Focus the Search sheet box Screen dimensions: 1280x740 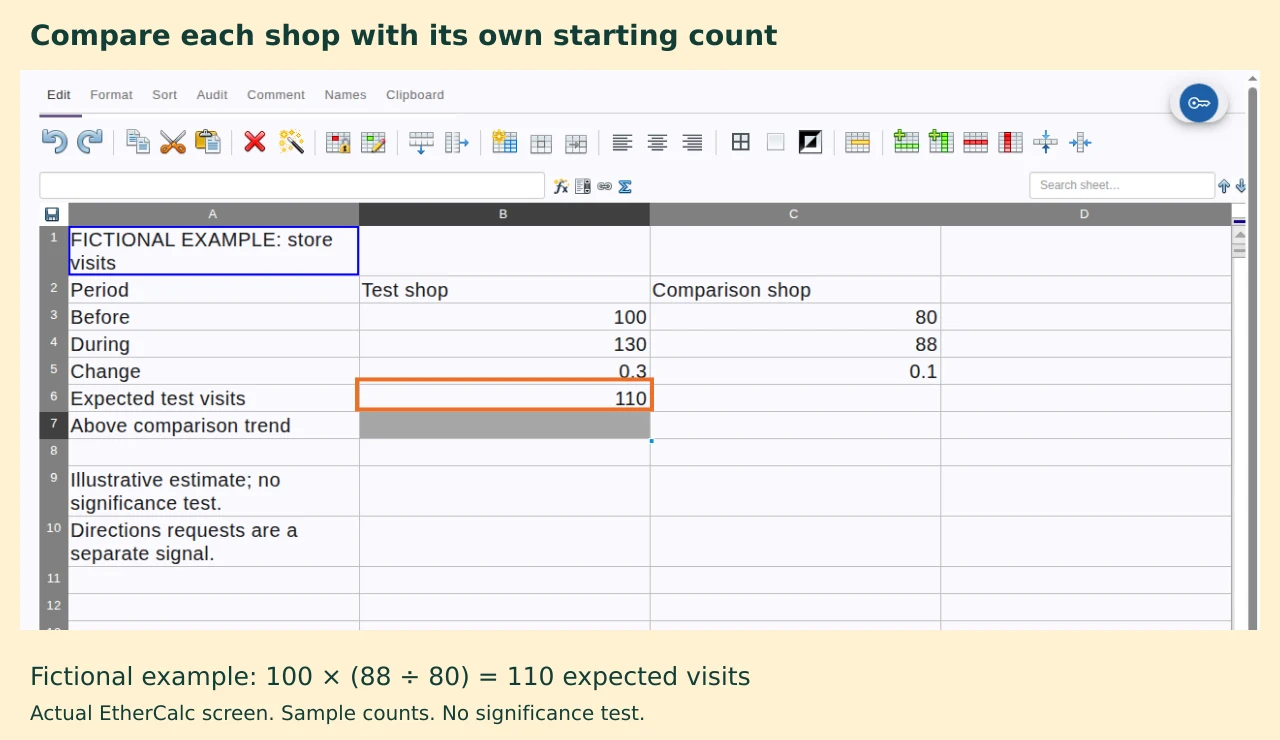(x=1122, y=185)
